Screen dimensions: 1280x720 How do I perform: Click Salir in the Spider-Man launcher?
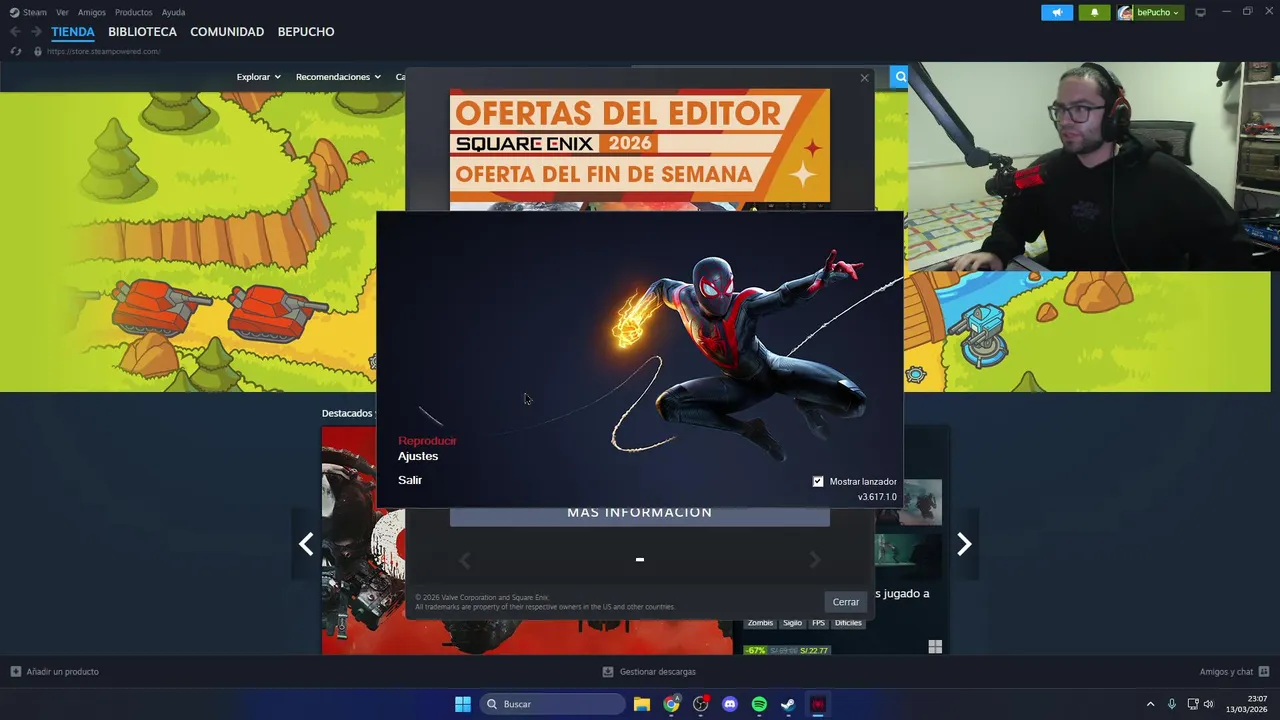point(410,480)
